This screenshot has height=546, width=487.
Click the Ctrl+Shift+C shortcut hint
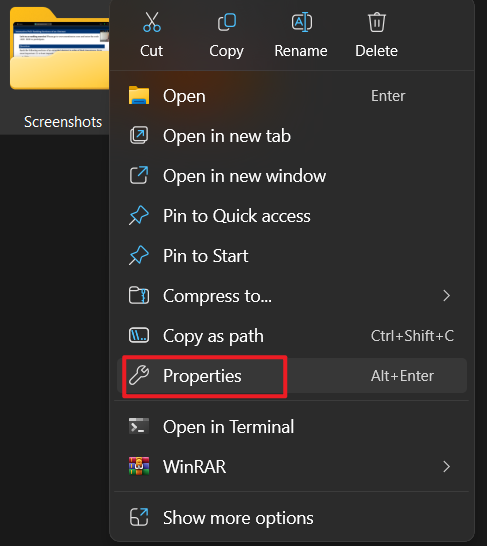tap(413, 336)
